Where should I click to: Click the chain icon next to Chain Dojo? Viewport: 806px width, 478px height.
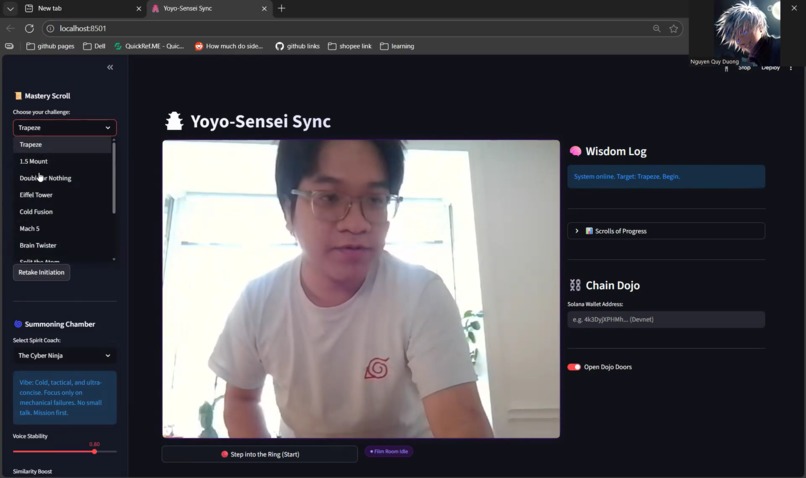pyautogui.click(x=575, y=285)
